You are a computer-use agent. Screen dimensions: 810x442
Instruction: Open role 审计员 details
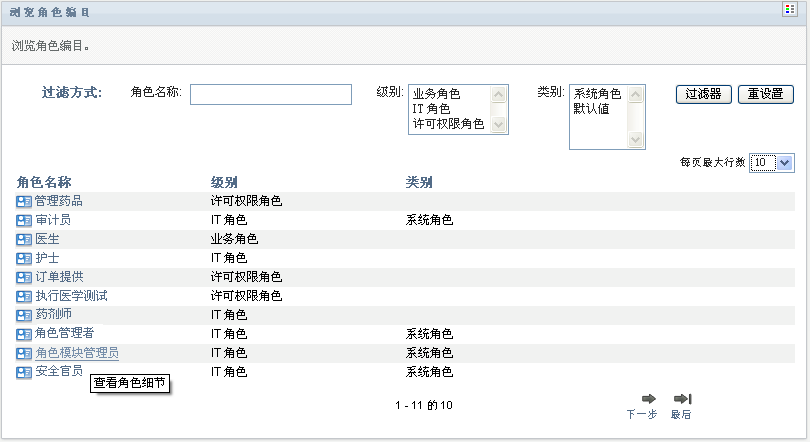click(x=53, y=220)
